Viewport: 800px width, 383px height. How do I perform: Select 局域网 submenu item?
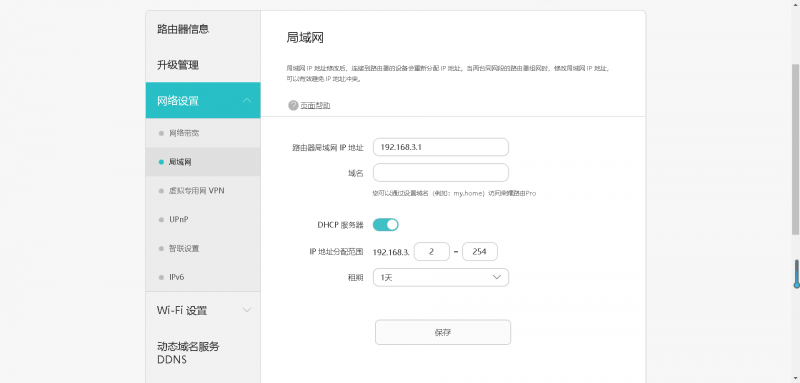pyautogui.click(x=203, y=162)
